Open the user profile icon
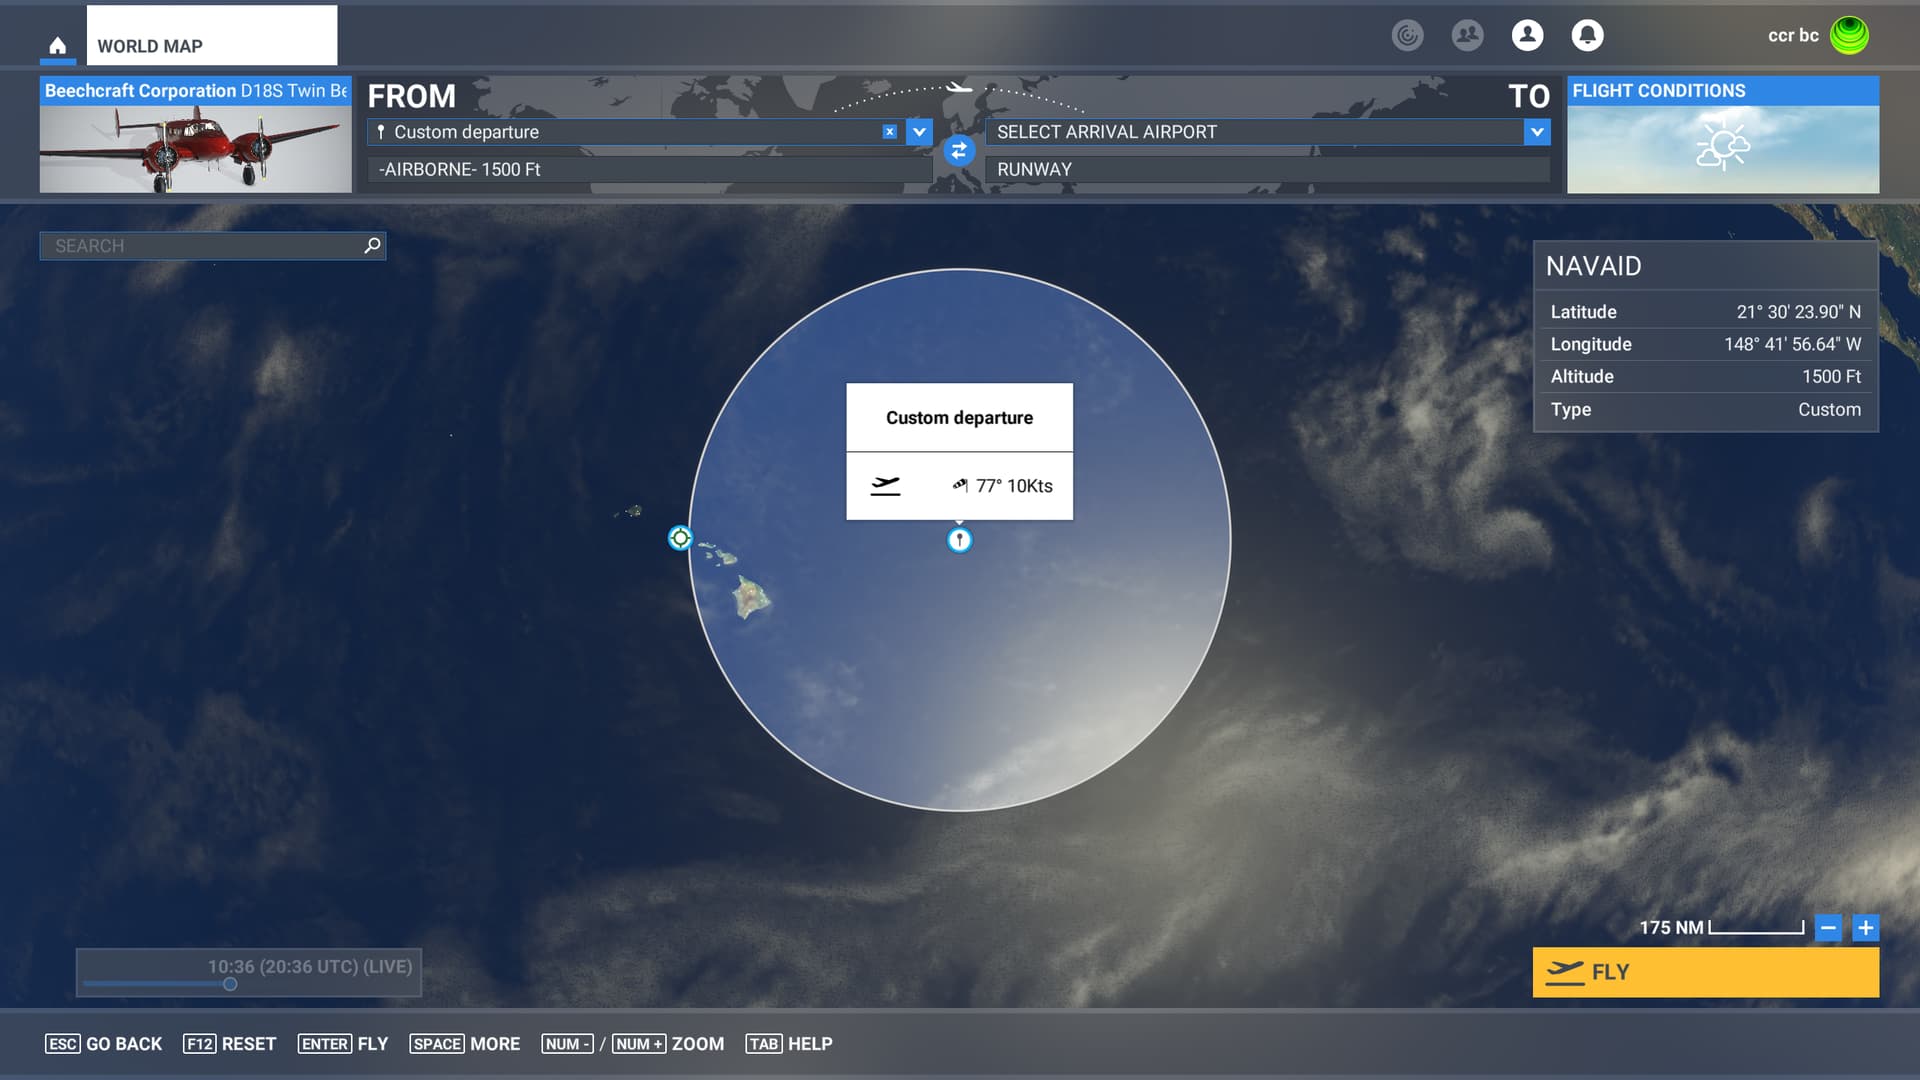The height and width of the screenshot is (1080, 1920). (x=1527, y=35)
